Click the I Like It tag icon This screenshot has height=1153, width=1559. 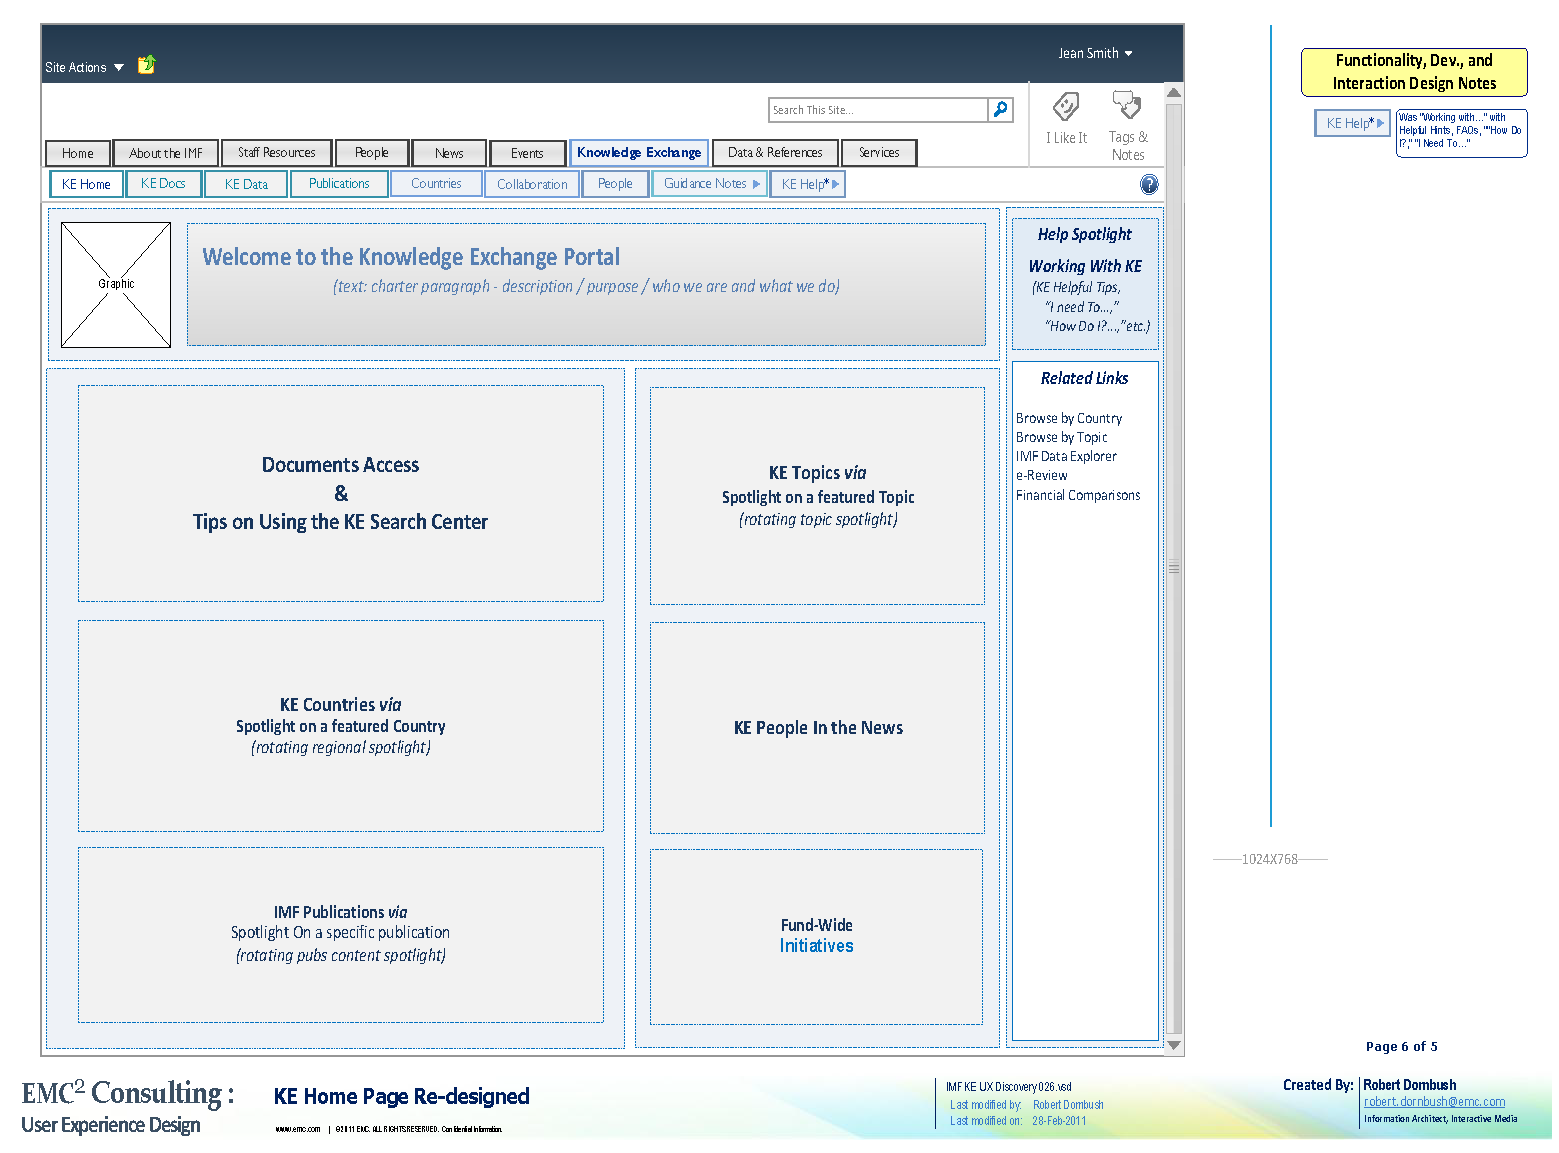(x=1066, y=106)
